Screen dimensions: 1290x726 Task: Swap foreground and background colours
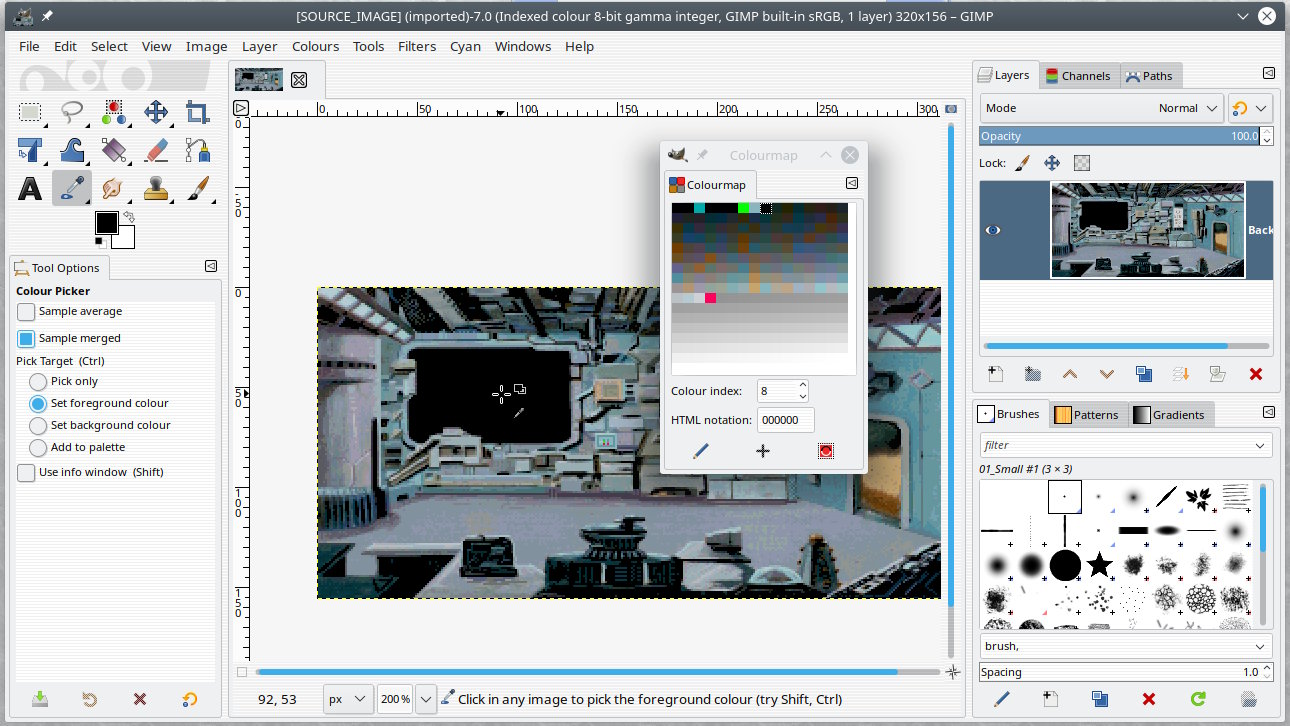(x=129, y=216)
